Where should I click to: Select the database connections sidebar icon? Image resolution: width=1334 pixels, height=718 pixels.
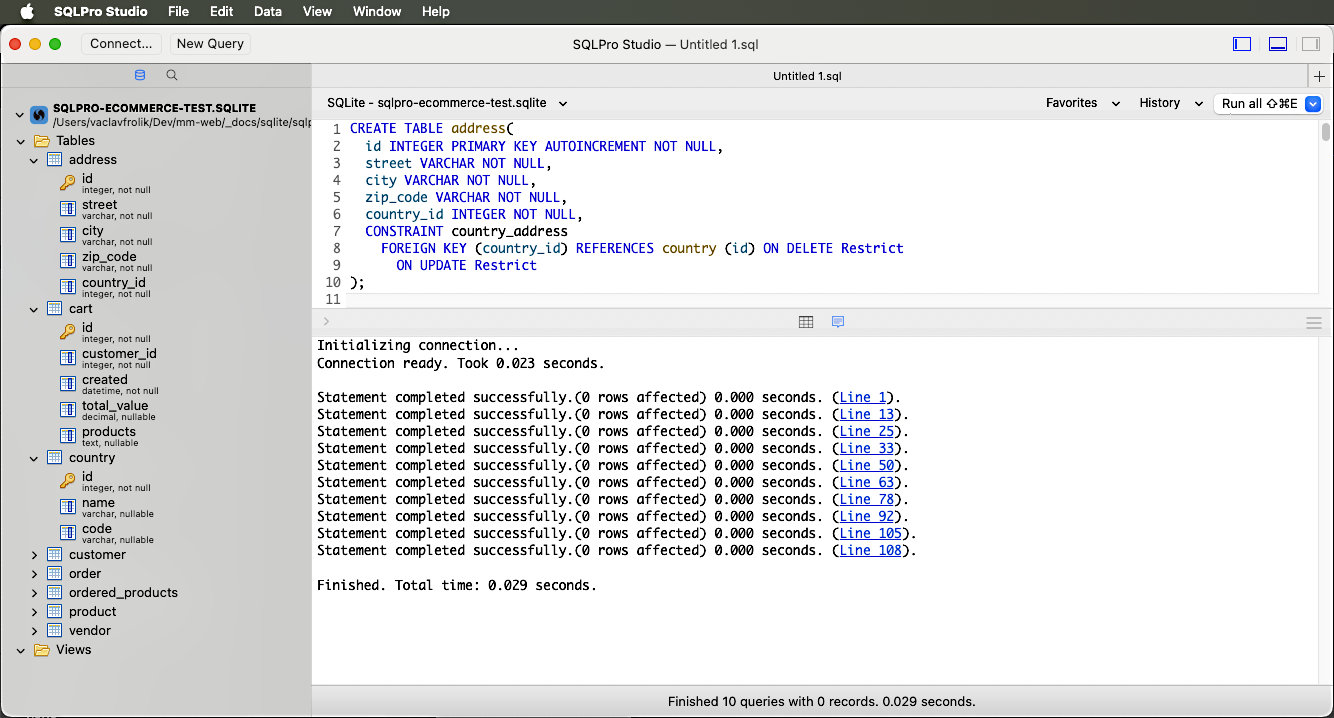140,75
